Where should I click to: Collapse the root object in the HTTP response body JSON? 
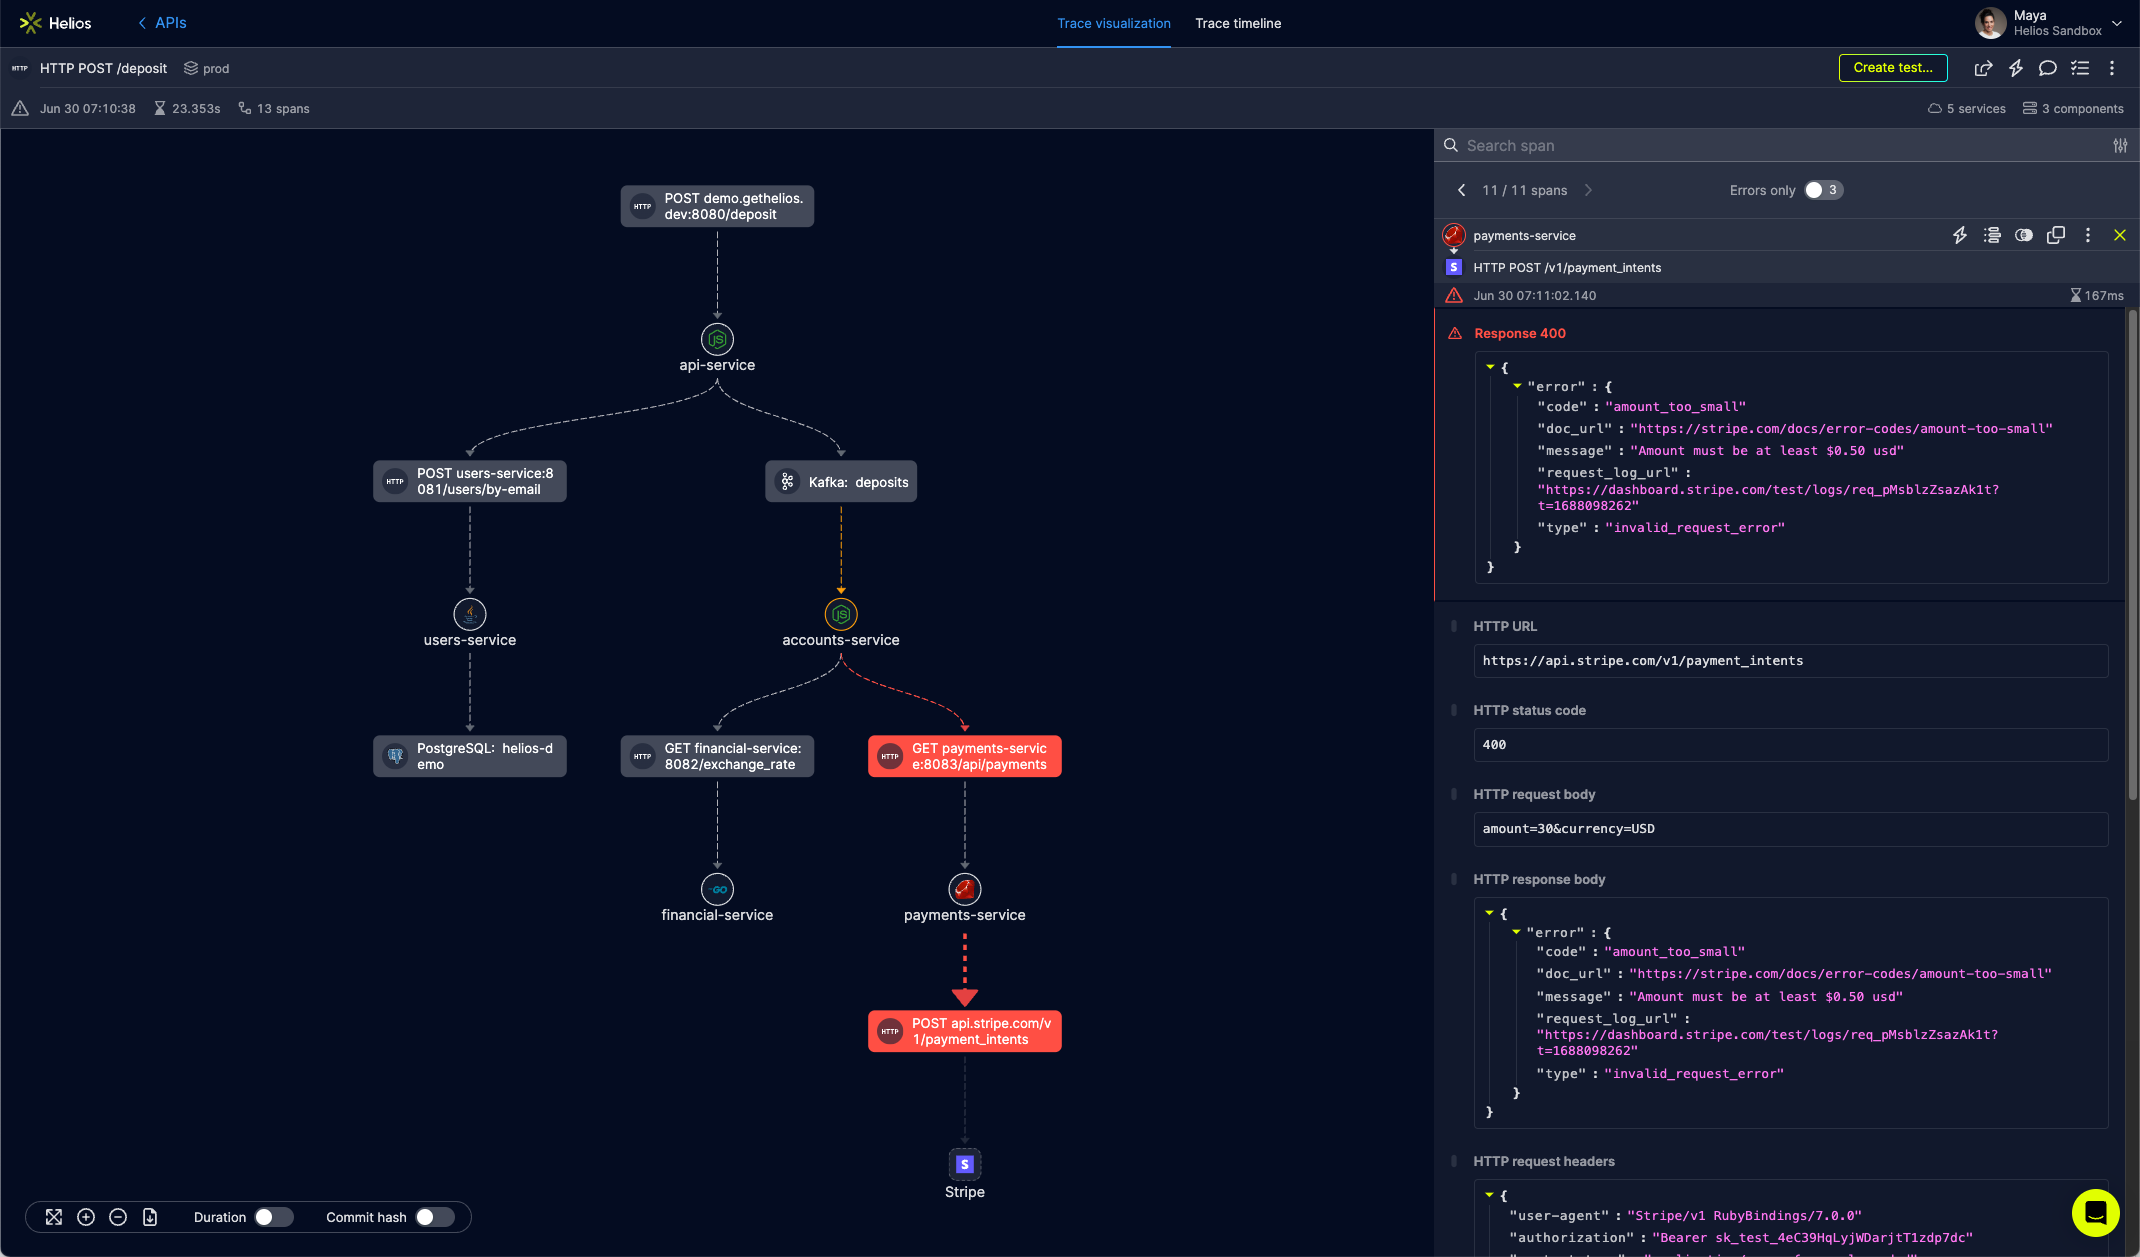pyautogui.click(x=1489, y=913)
